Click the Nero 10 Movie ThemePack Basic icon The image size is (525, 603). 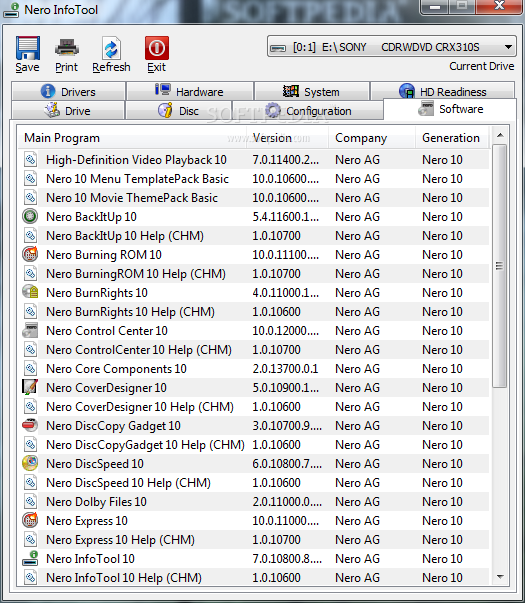coord(30,198)
